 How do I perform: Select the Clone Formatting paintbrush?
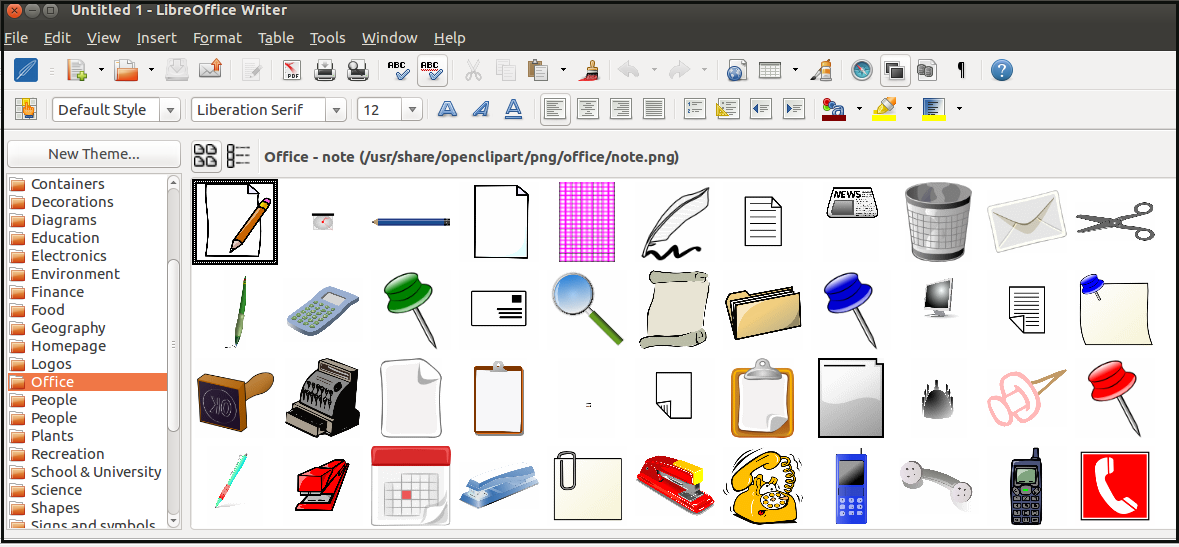[x=588, y=71]
